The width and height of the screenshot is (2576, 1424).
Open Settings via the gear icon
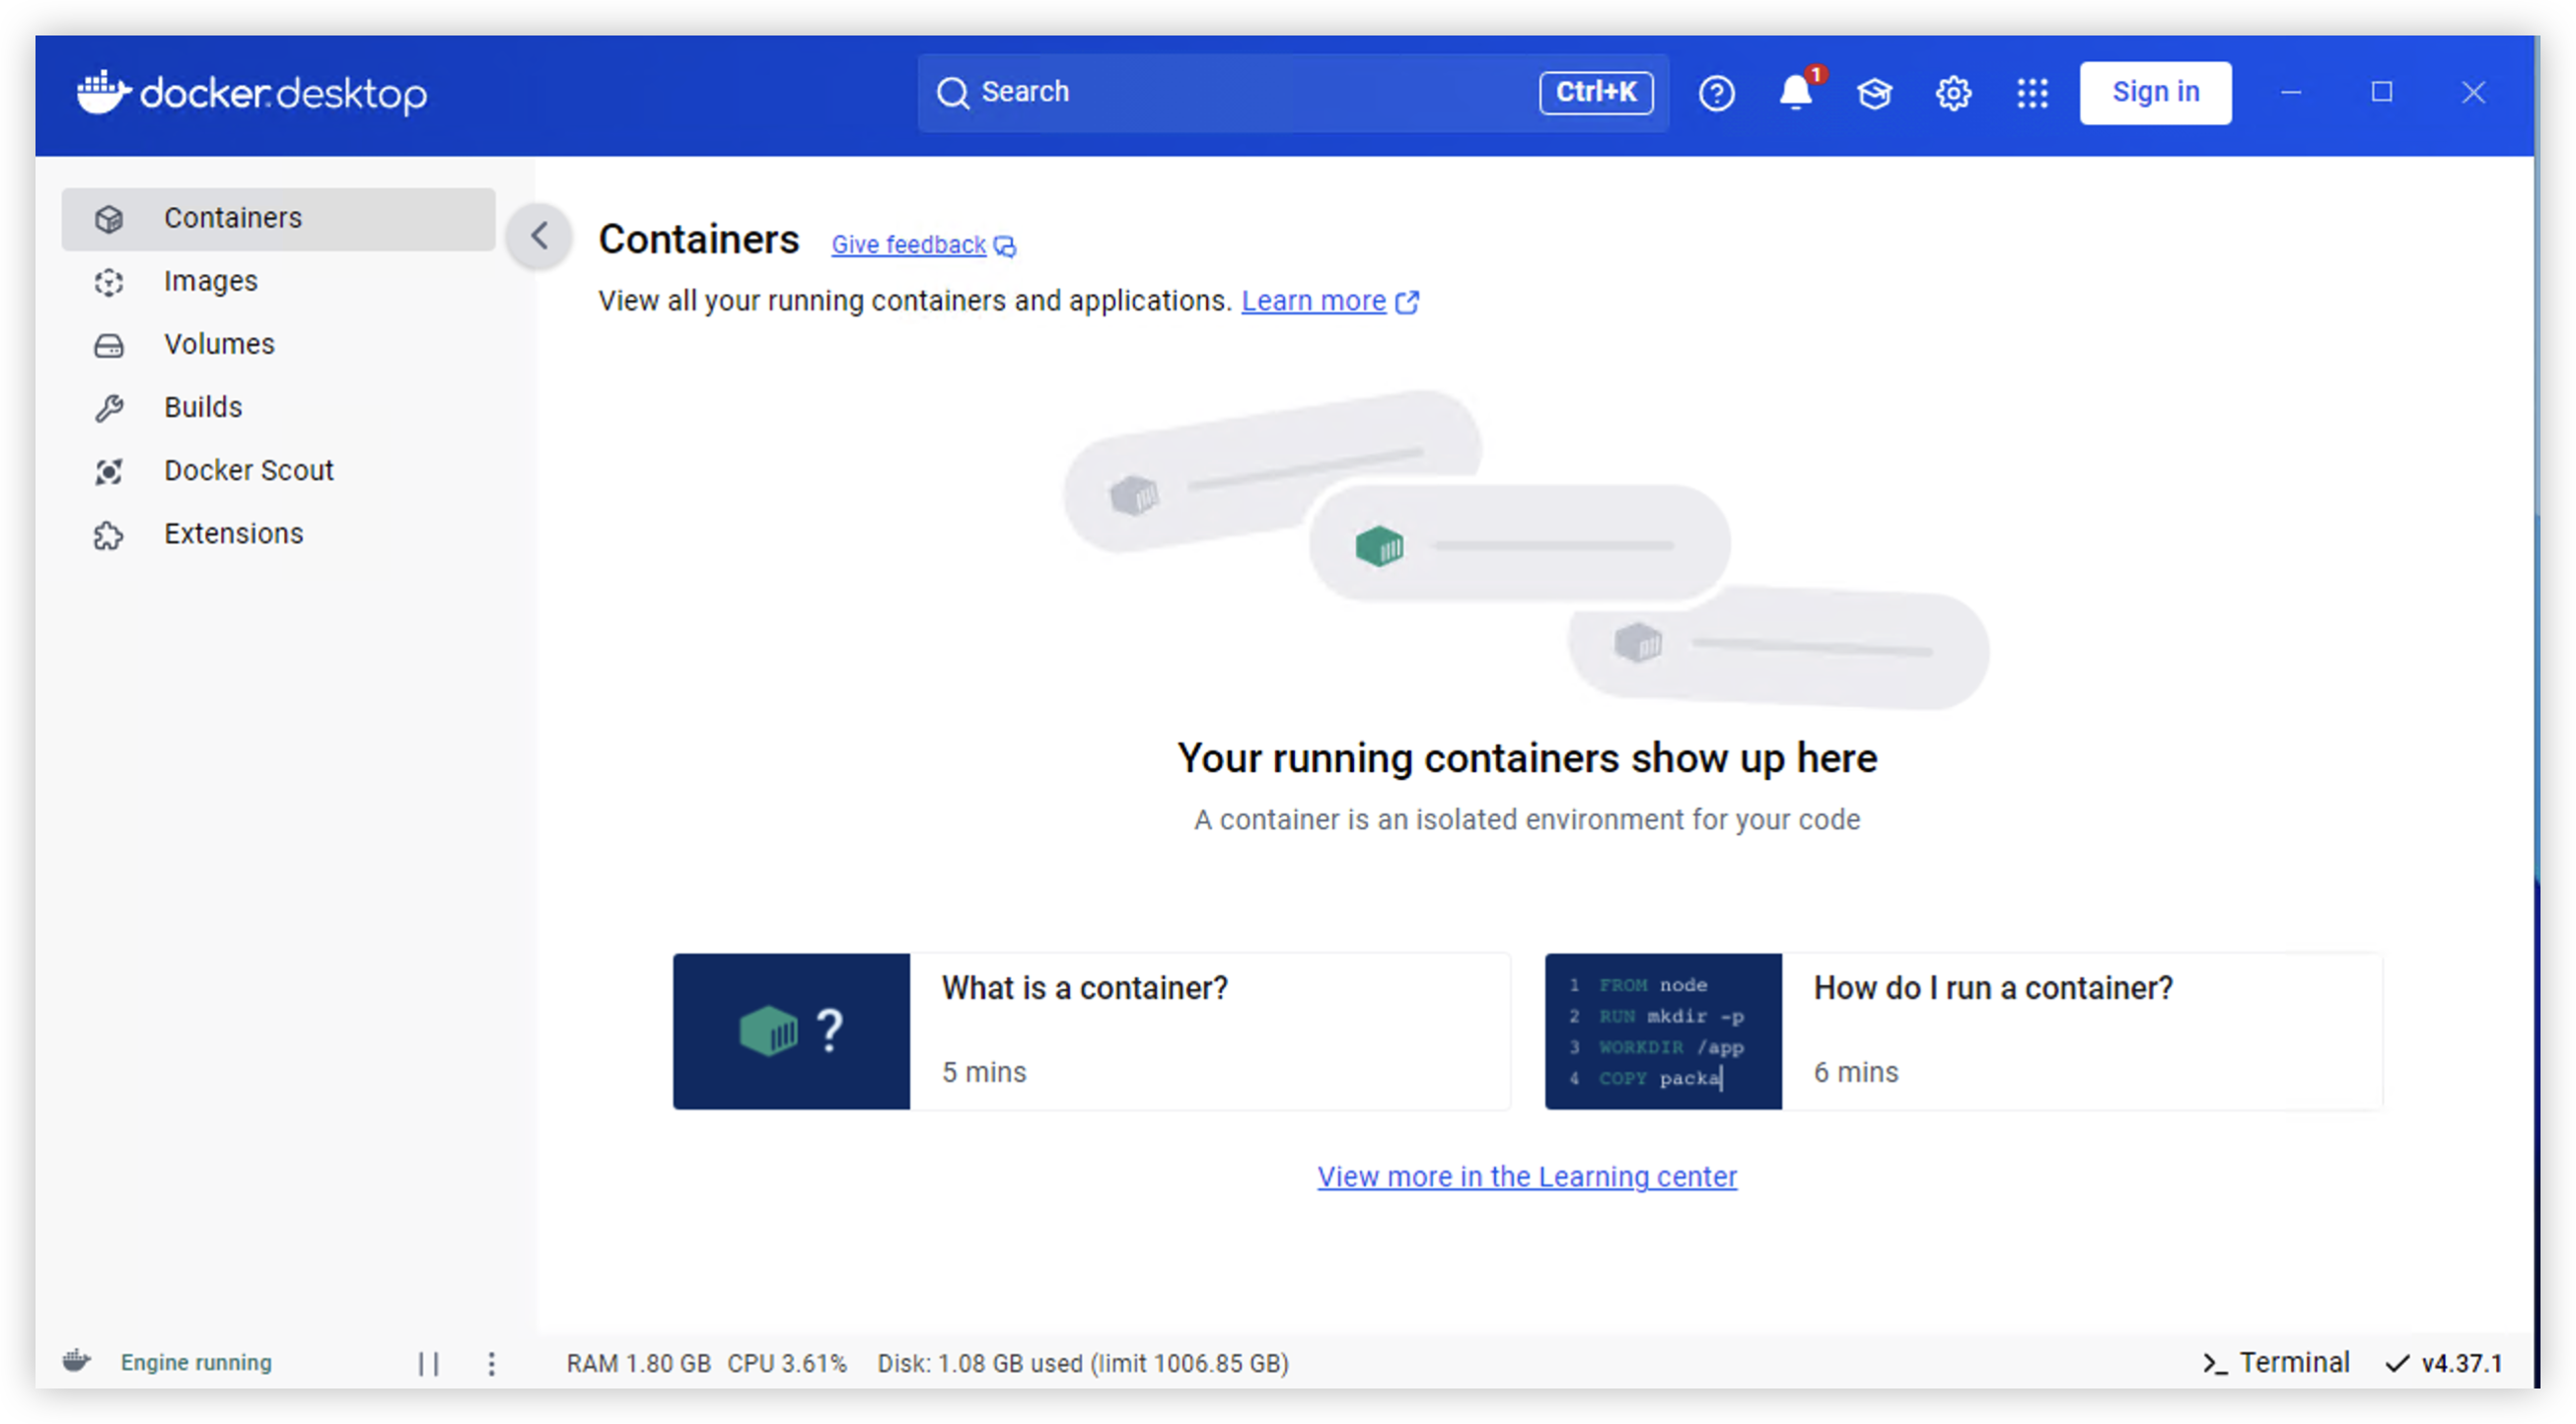point(1953,93)
